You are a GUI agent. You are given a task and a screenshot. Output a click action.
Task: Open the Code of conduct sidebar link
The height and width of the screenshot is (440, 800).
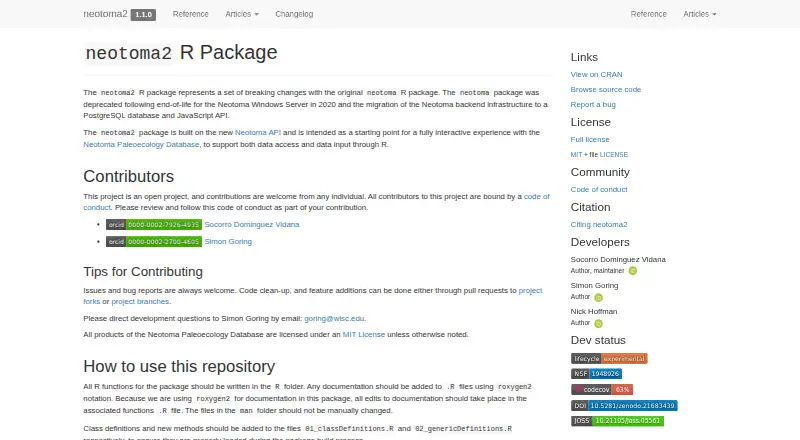599,189
